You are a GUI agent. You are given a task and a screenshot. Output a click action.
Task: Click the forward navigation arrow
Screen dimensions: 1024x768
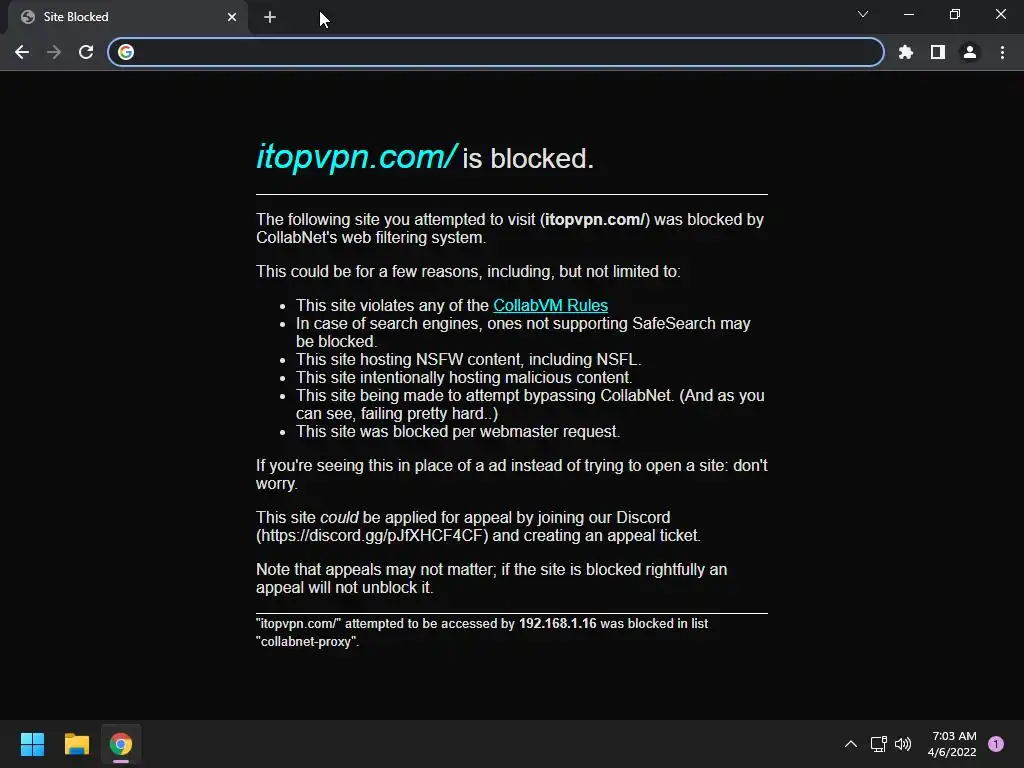tap(54, 52)
